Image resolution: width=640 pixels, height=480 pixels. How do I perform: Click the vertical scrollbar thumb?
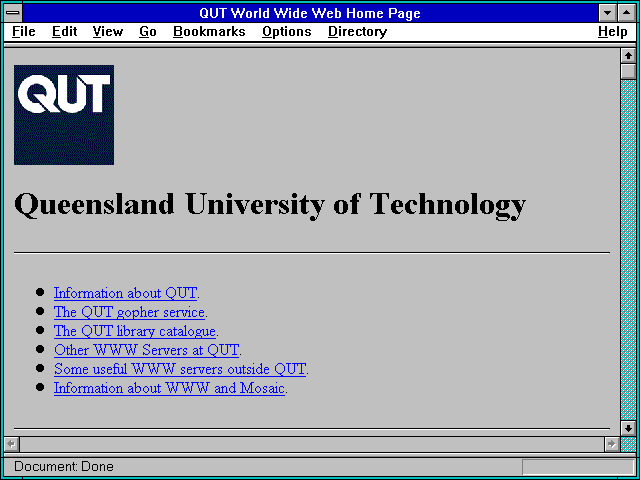point(628,71)
